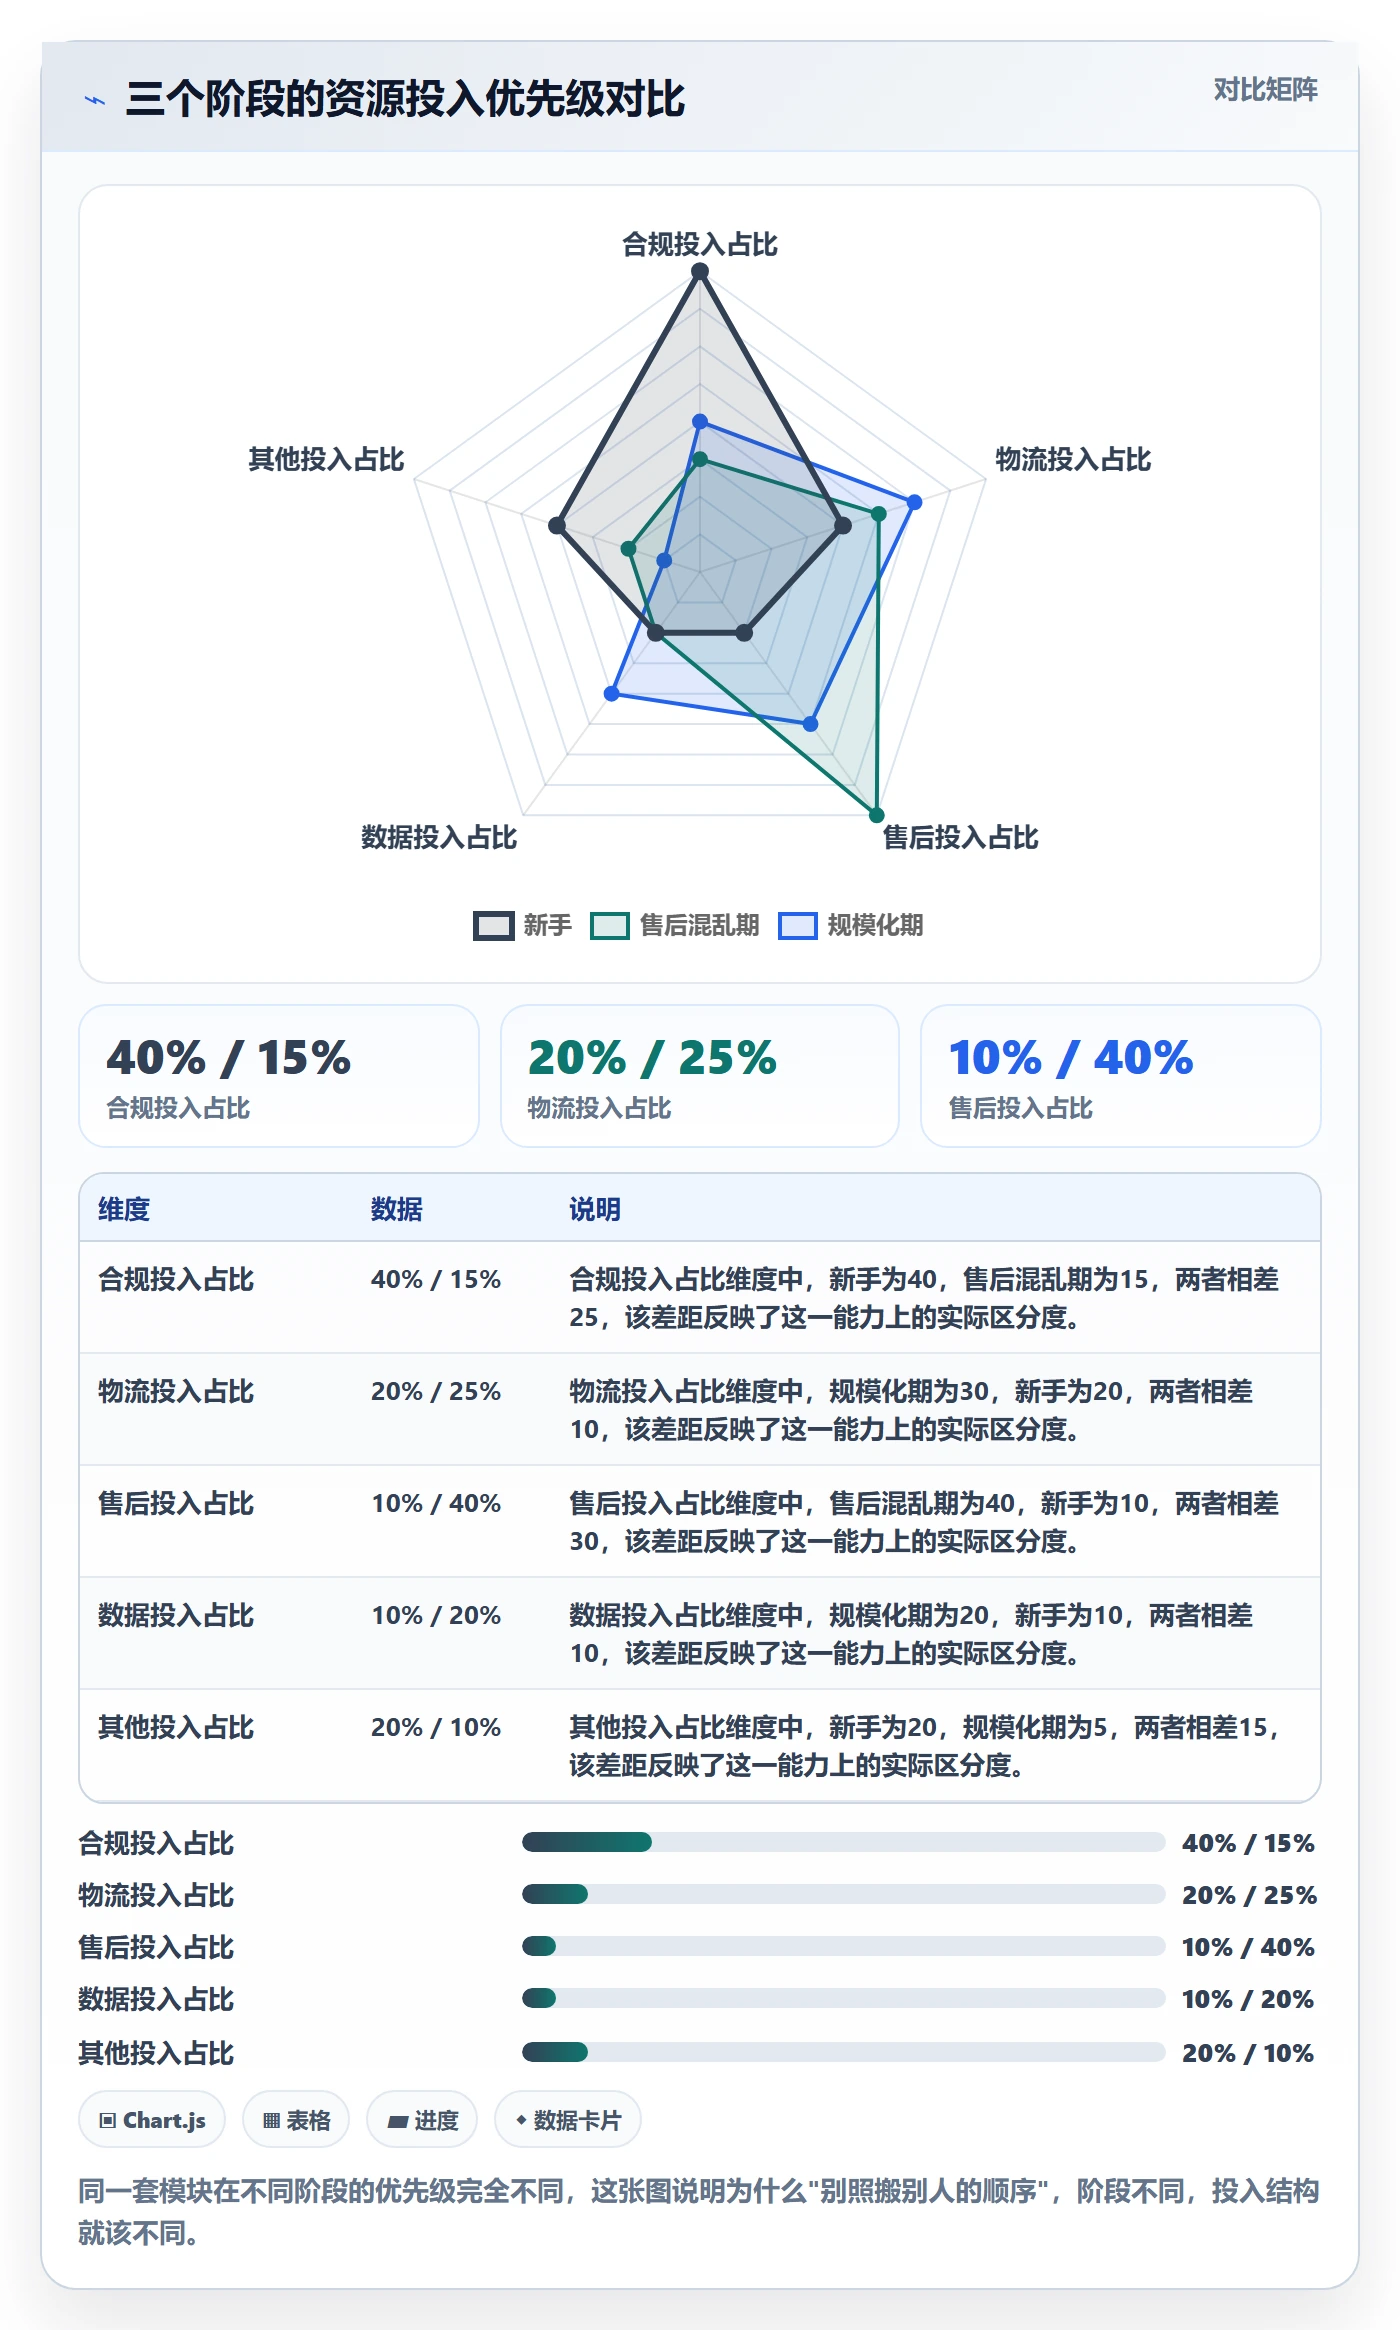The height and width of the screenshot is (2330, 1400).
Task: Hide the 售后混乱期 dataset via legend
Action: click(675, 925)
